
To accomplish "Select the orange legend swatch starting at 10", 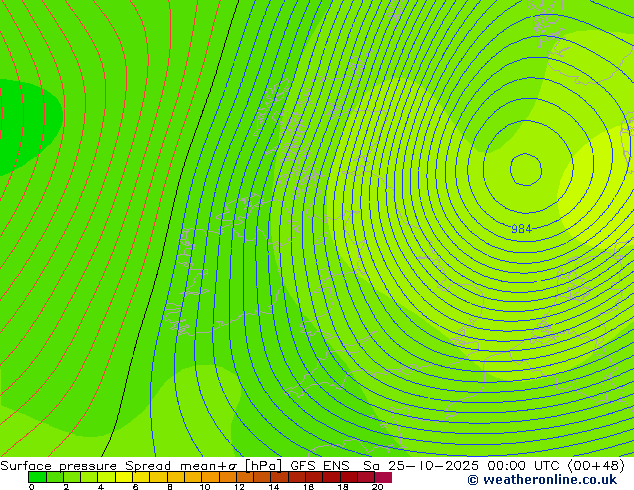I will (x=210, y=477).
